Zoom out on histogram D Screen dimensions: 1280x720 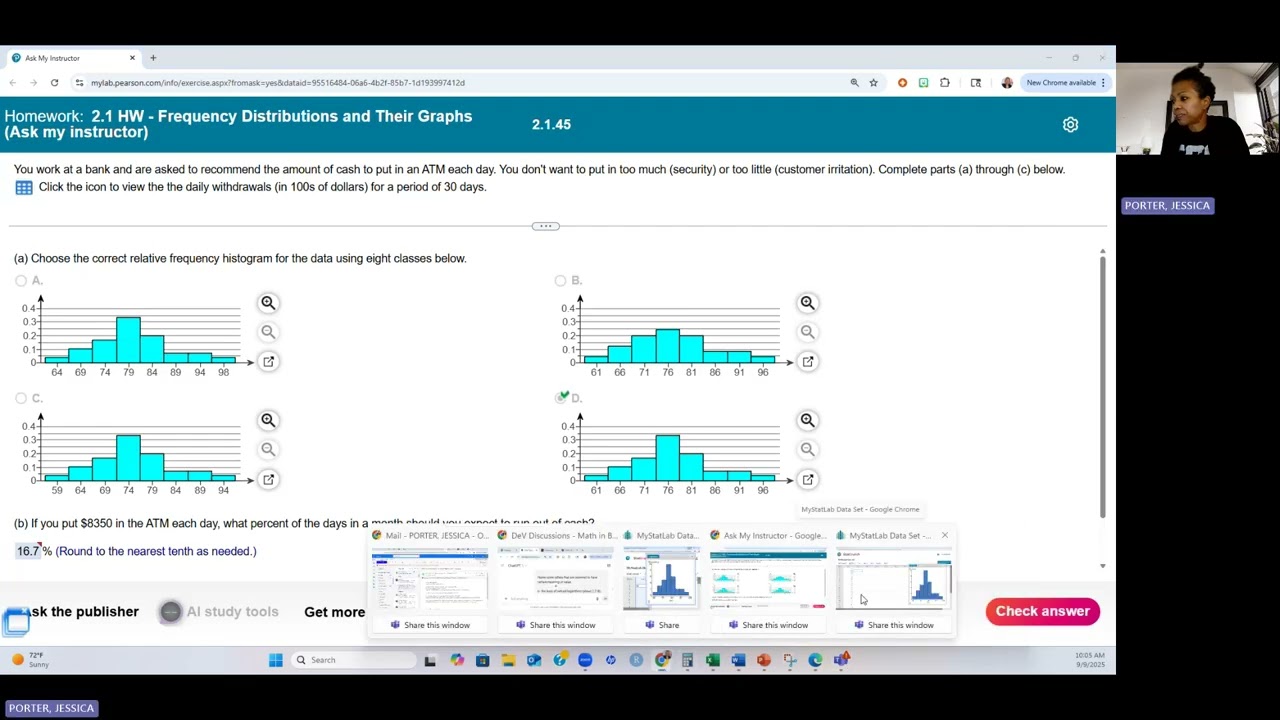pyautogui.click(x=807, y=450)
